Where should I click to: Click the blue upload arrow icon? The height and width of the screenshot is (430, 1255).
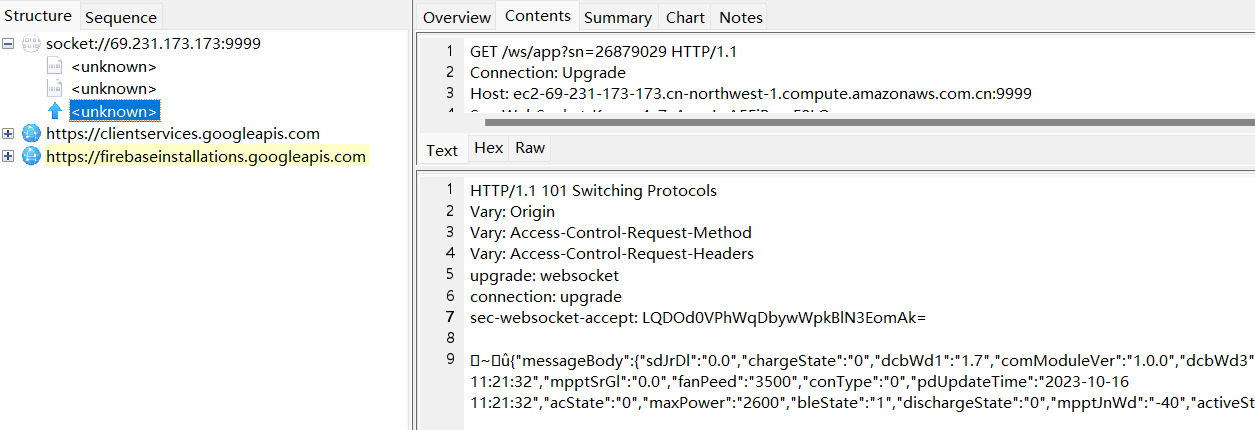(x=55, y=111)
